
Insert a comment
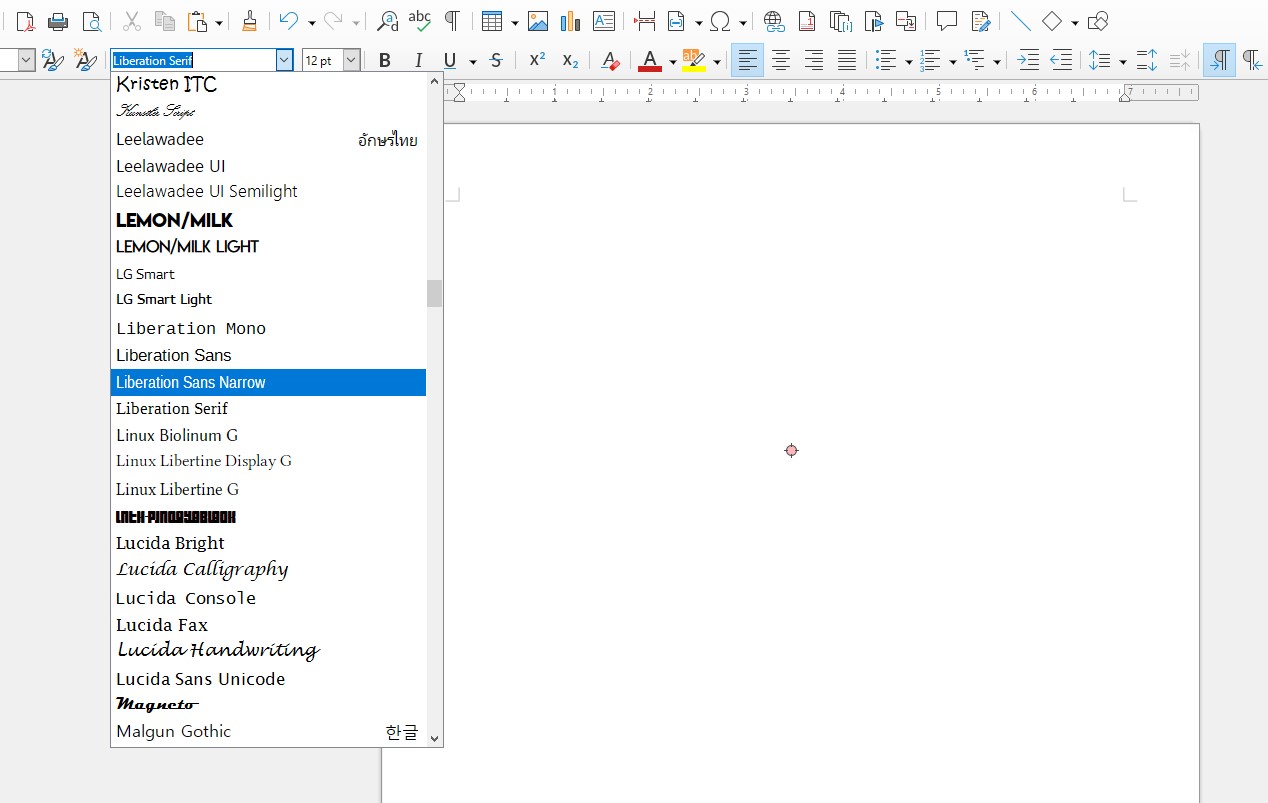(947, 21)
